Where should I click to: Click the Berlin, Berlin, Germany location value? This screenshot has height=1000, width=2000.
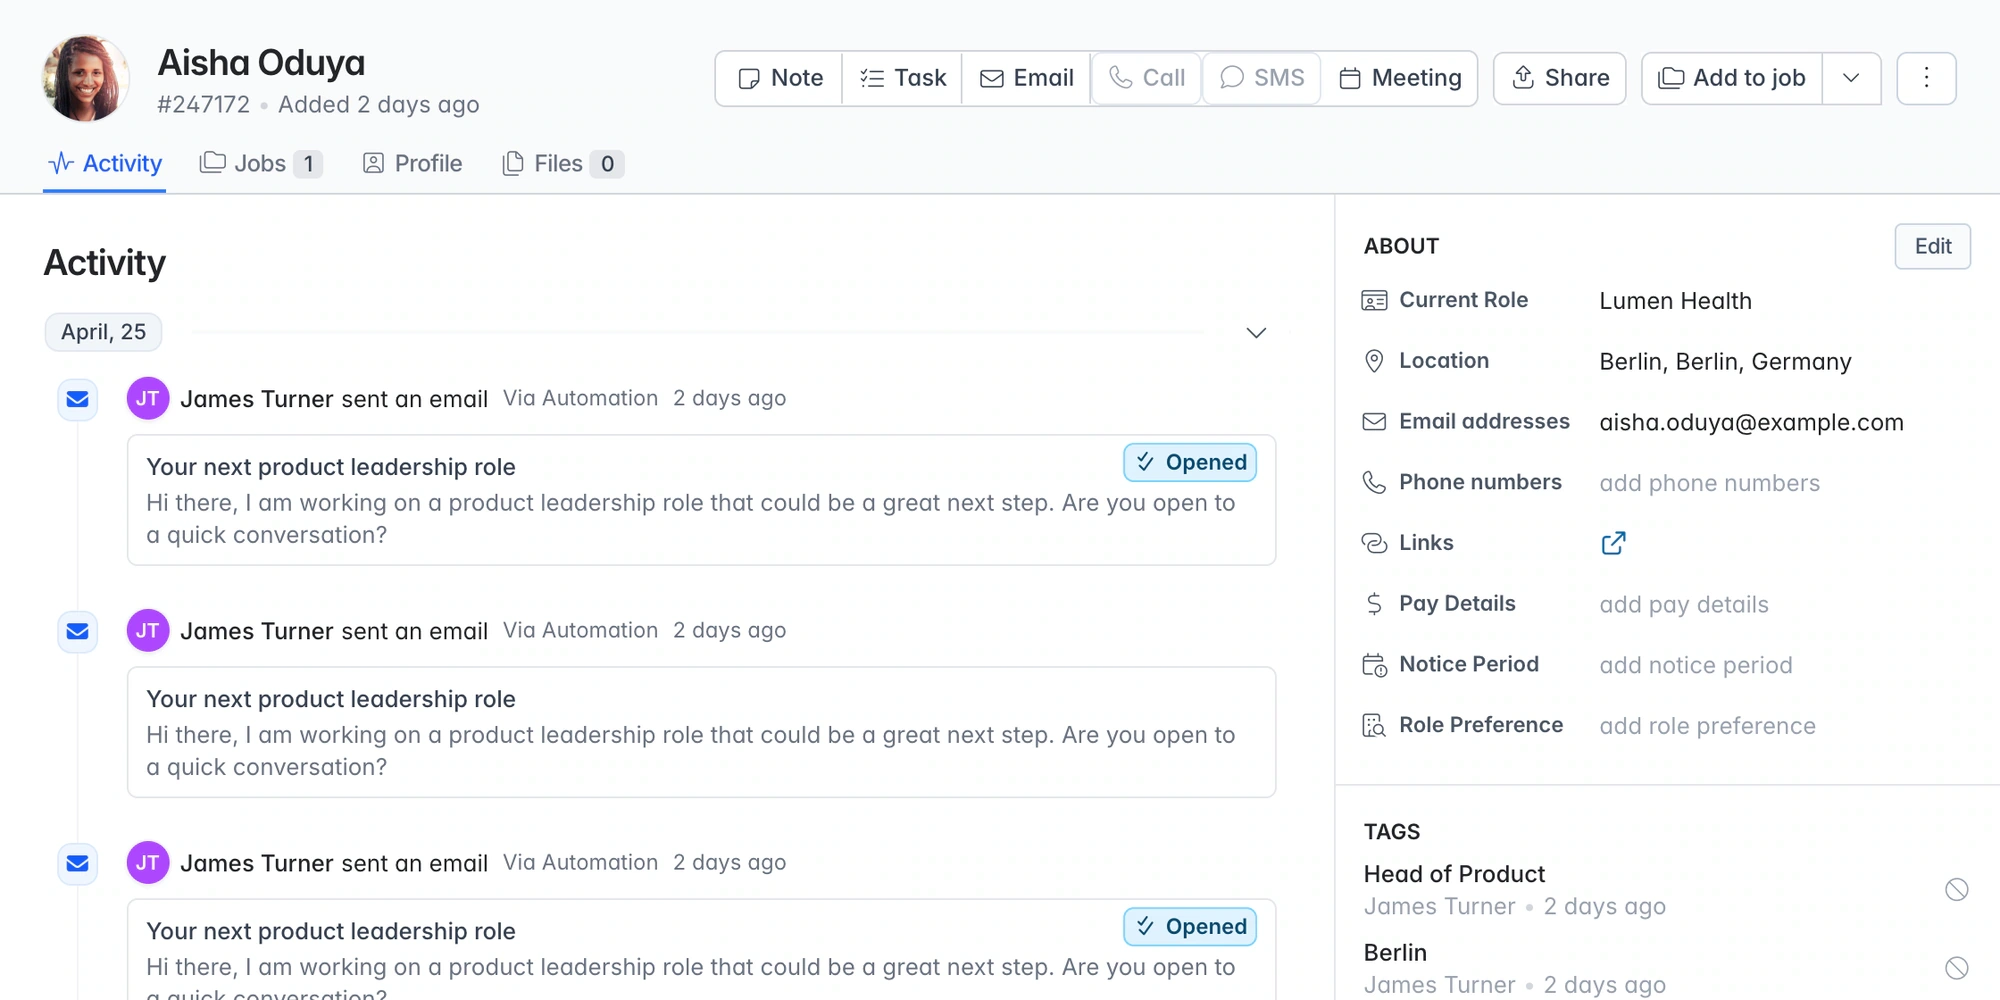pyautogui.click(x=1725, y=361)
